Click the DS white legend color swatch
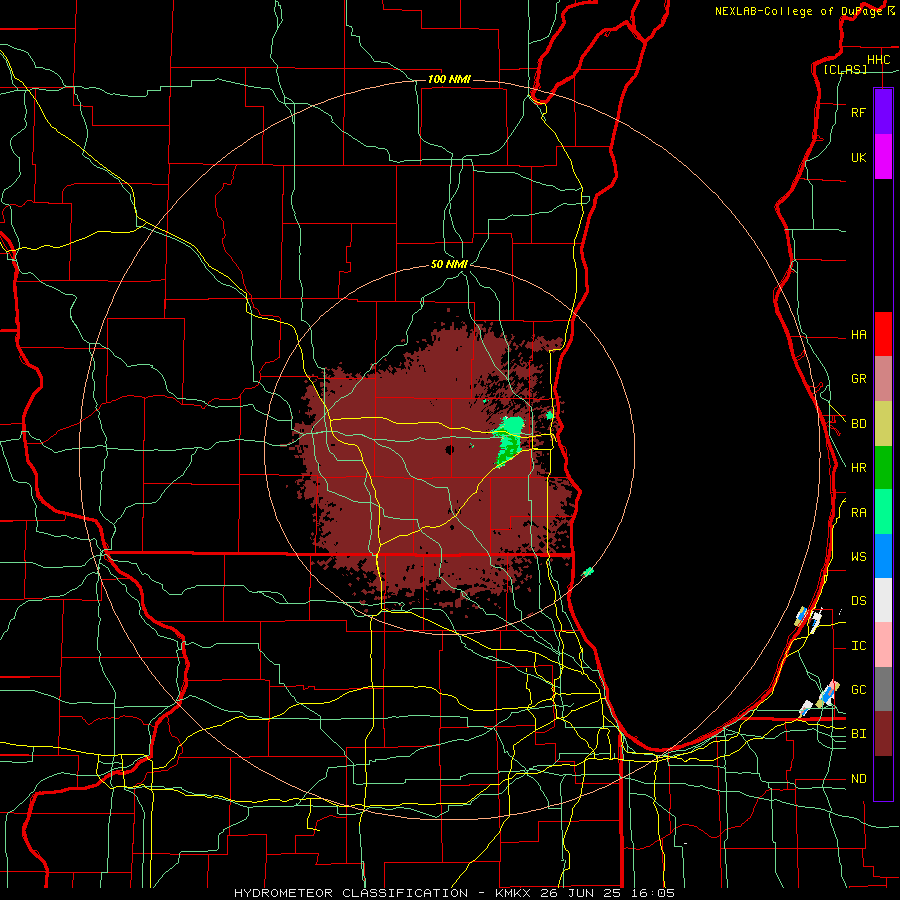 pyautogui.click(x=883, y=600)
